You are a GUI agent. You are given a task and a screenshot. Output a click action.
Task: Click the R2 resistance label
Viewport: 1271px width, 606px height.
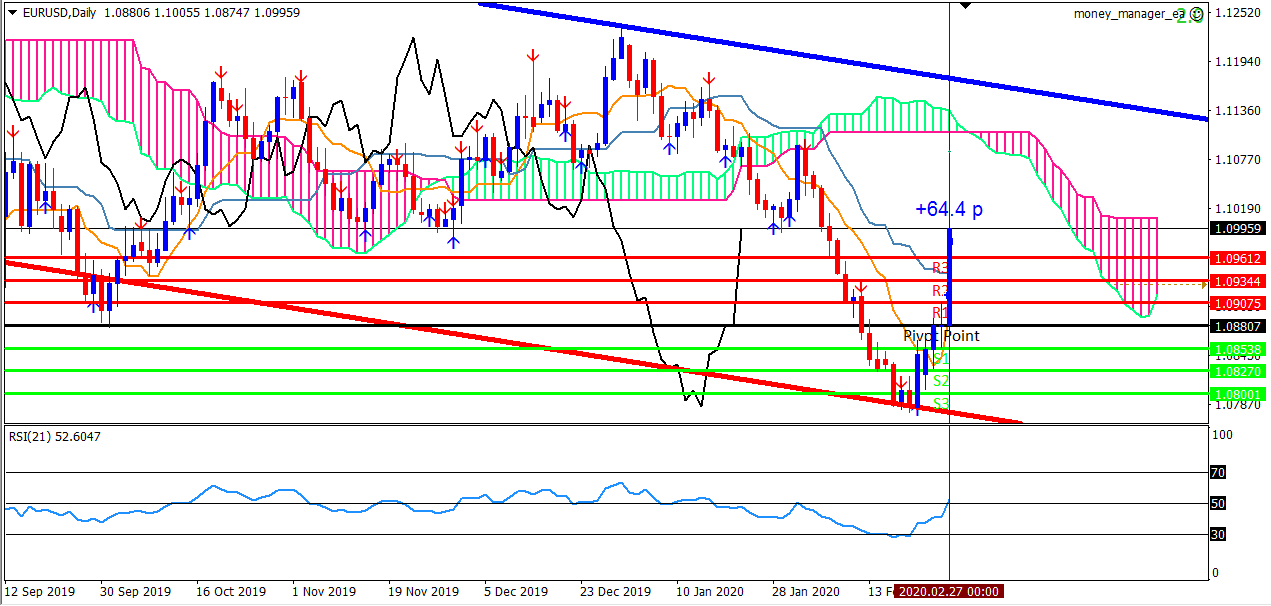click(x=940, y=290)
